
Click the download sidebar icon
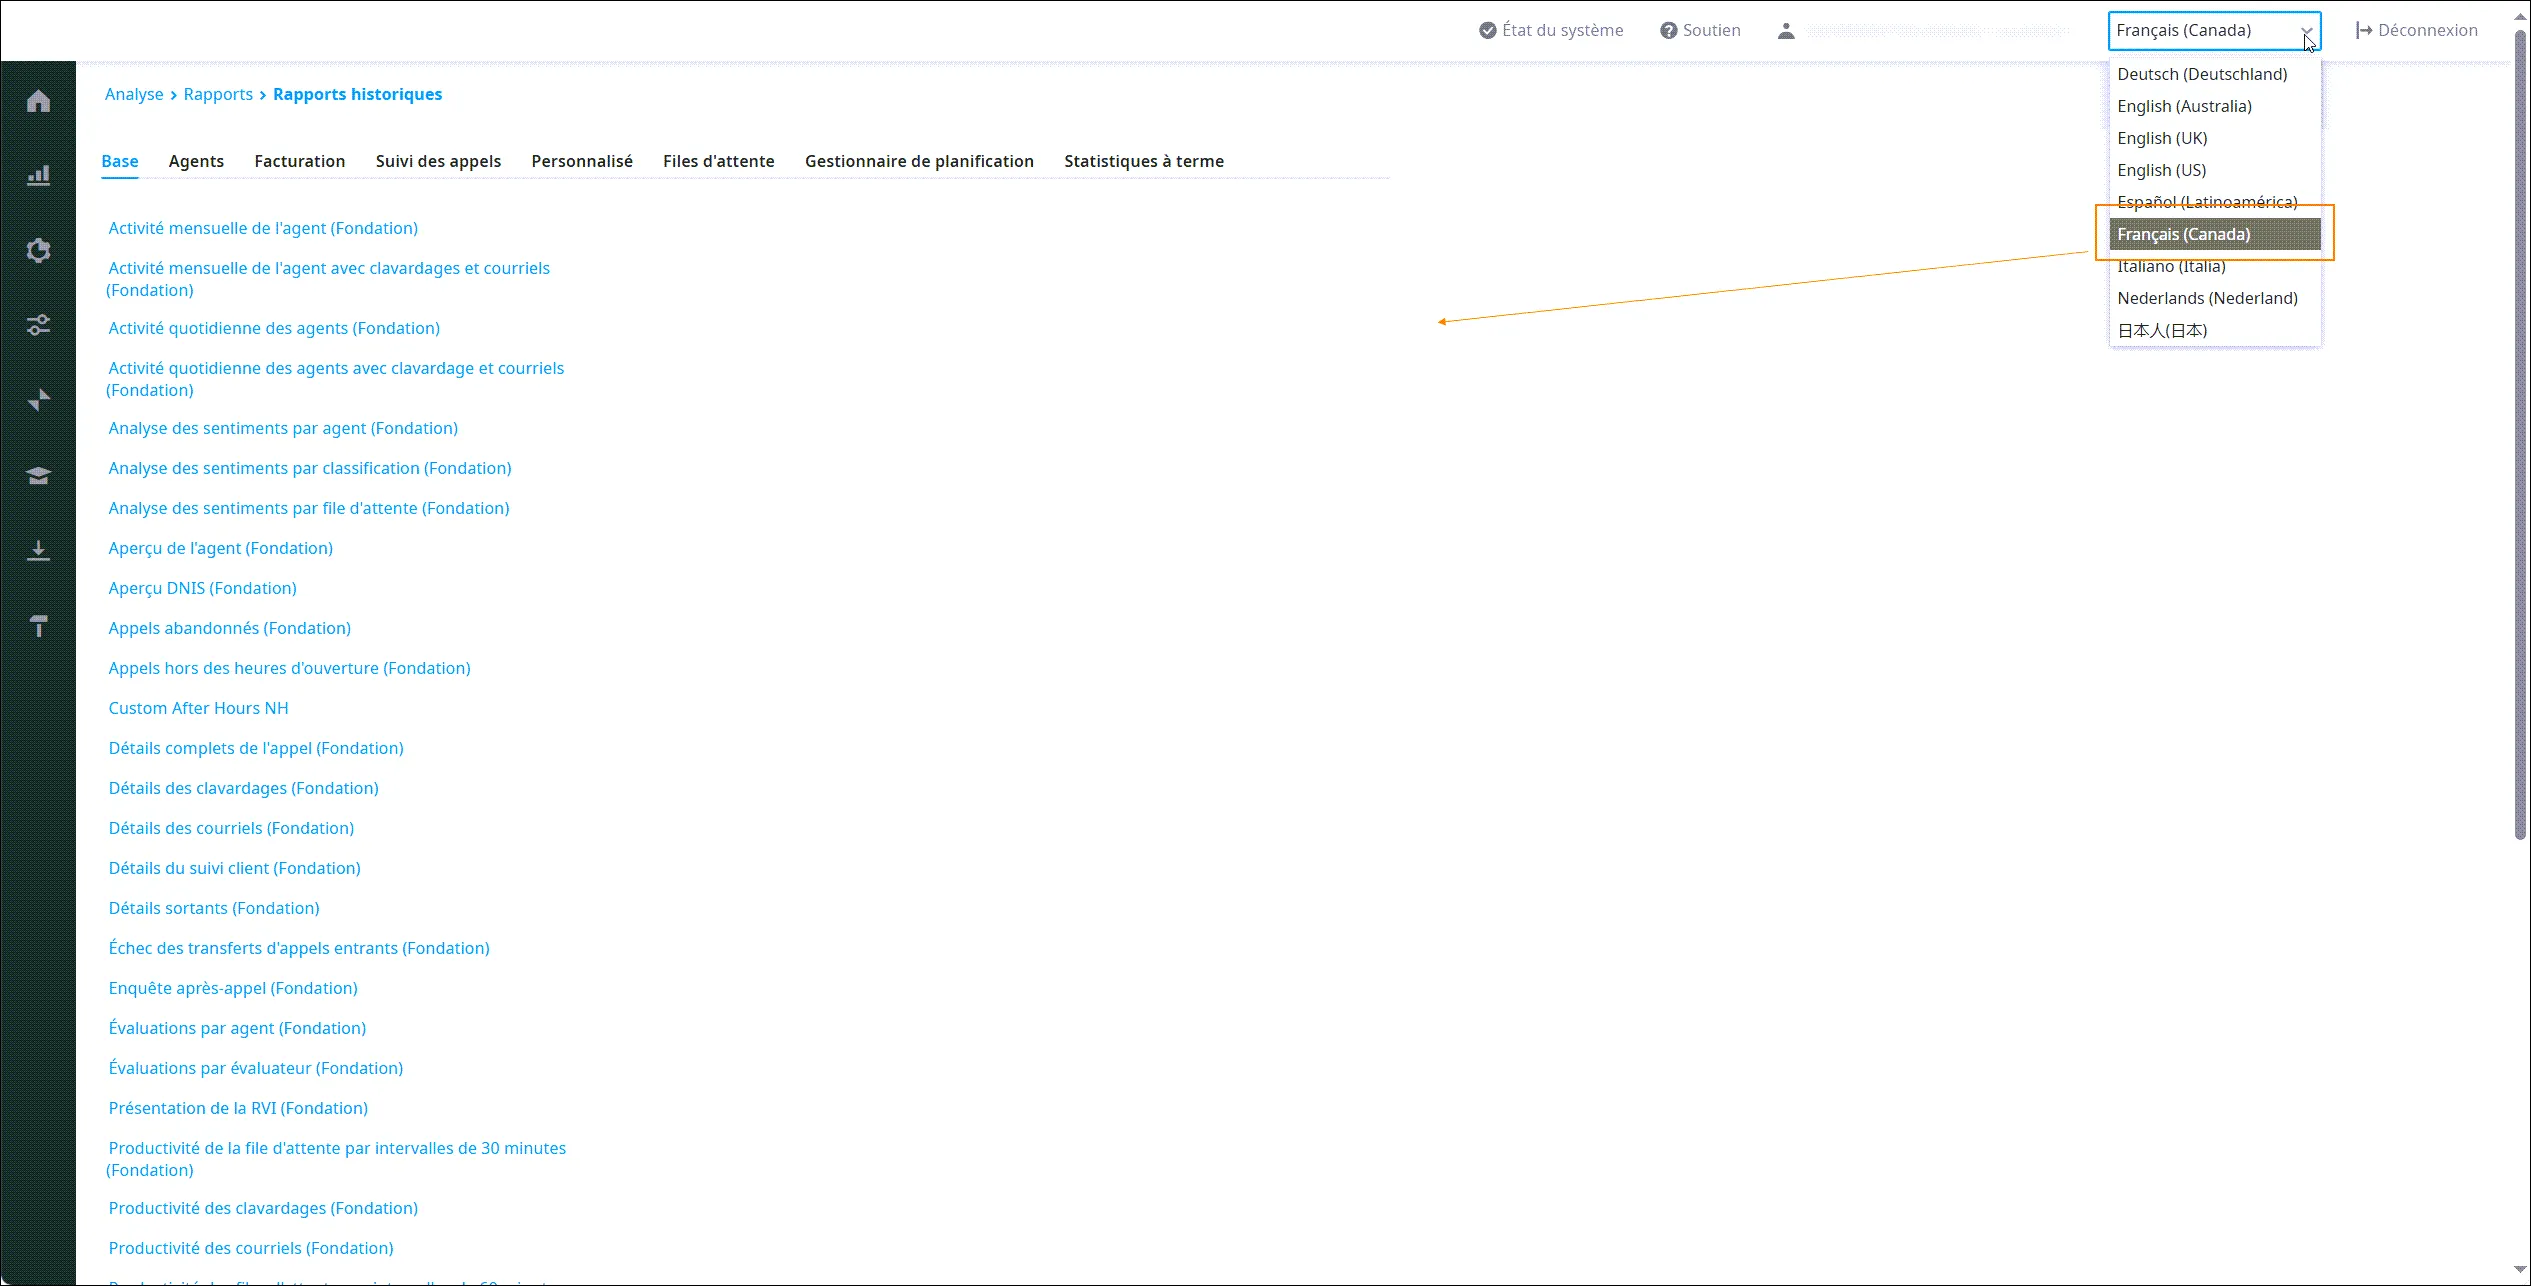coord(38,550)
